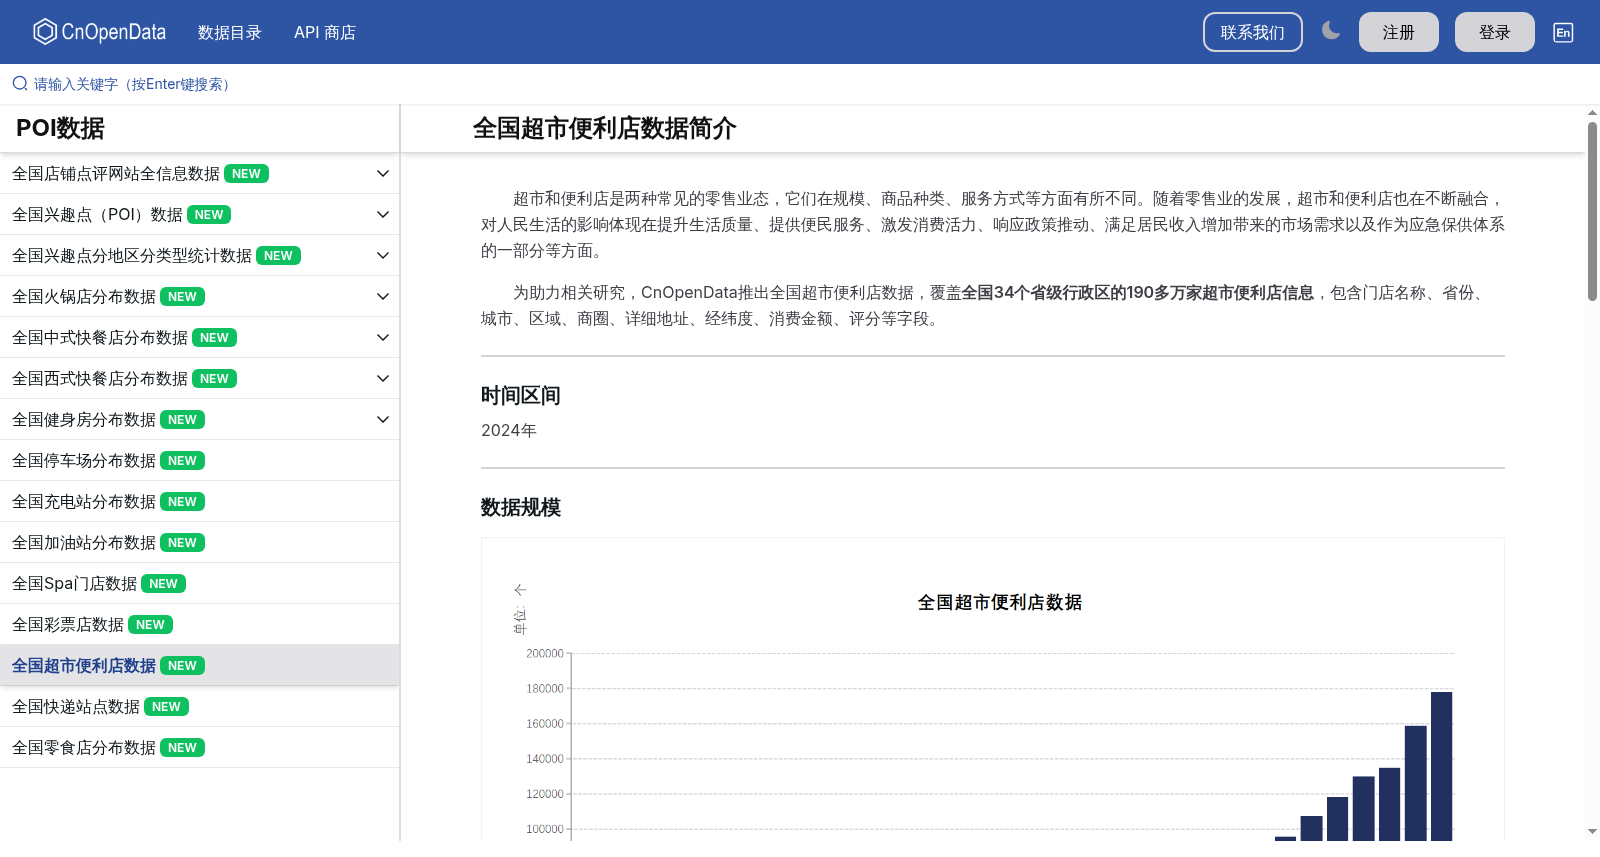The width and height of the screenshot is (1600, 857).
Task: Click the tallest bar in chart
Action: 1441,766
